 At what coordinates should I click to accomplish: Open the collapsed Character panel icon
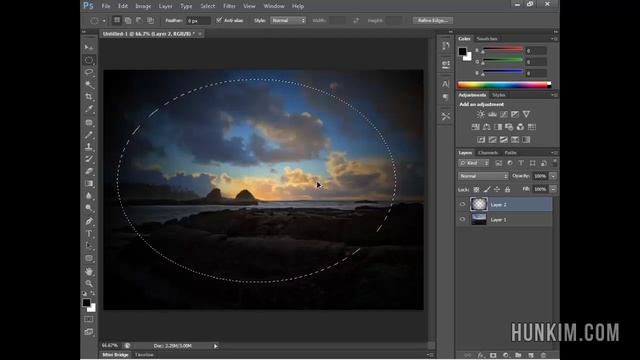click(446, 84)
